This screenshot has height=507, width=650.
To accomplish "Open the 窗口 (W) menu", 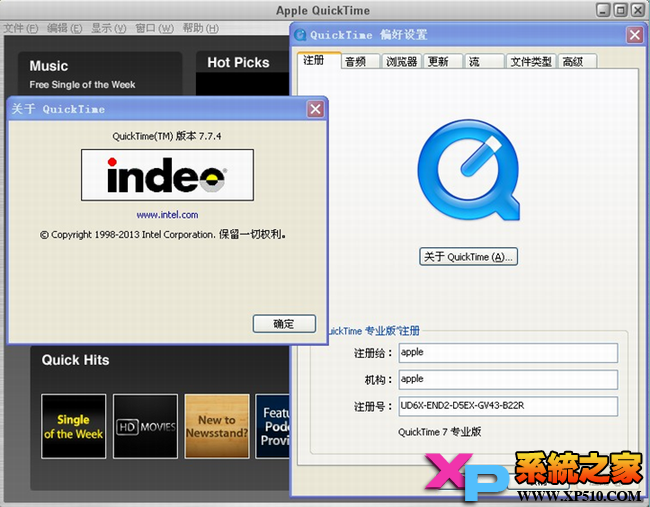I will [x=154, y=28].
